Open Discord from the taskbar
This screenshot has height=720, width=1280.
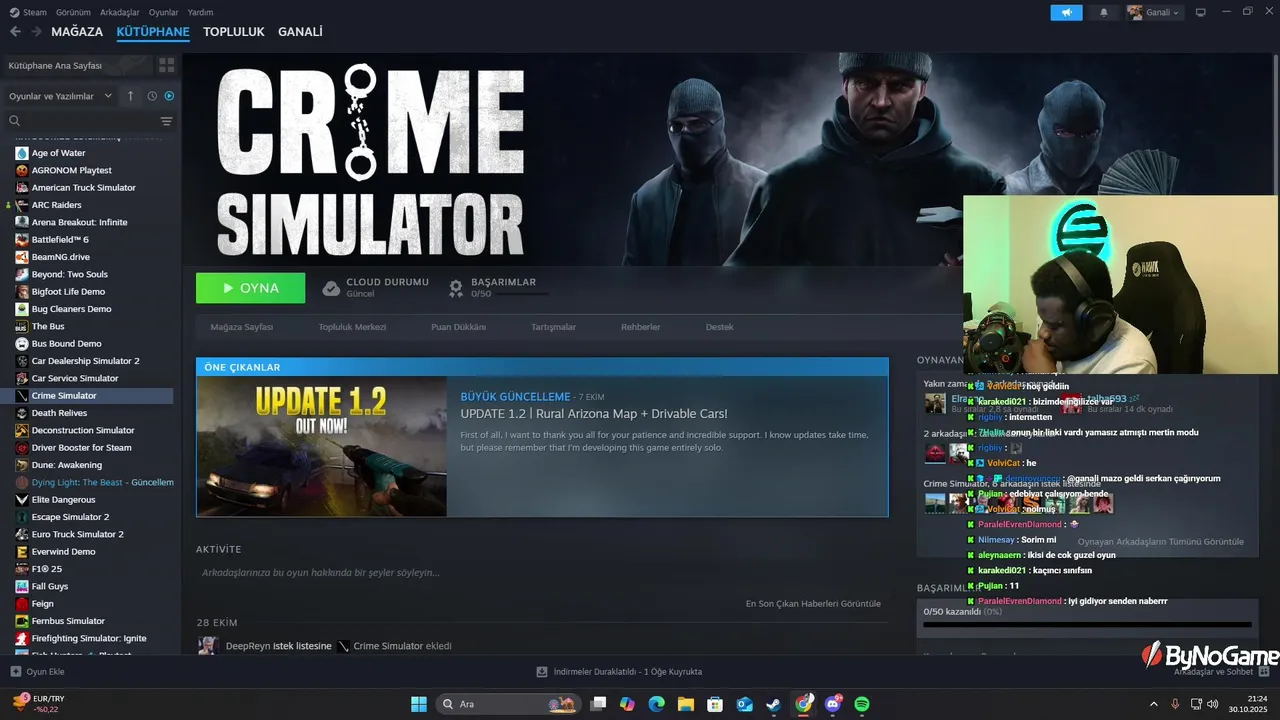(833, 704)
